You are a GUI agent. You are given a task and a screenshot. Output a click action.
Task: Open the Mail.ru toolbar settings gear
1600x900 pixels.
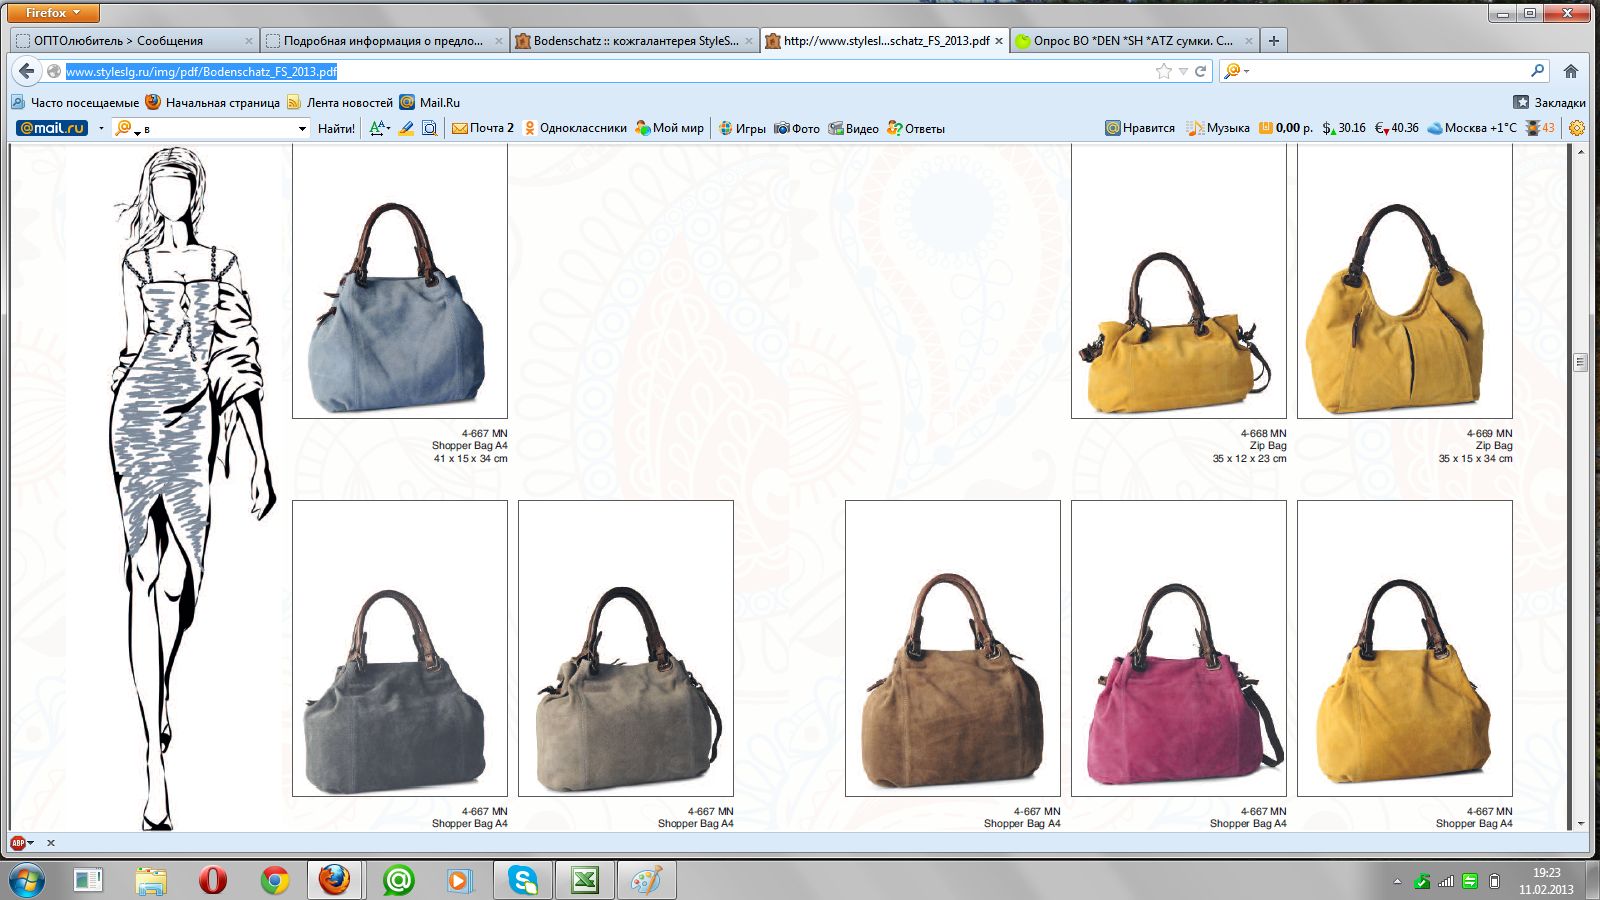point(1577,128)
